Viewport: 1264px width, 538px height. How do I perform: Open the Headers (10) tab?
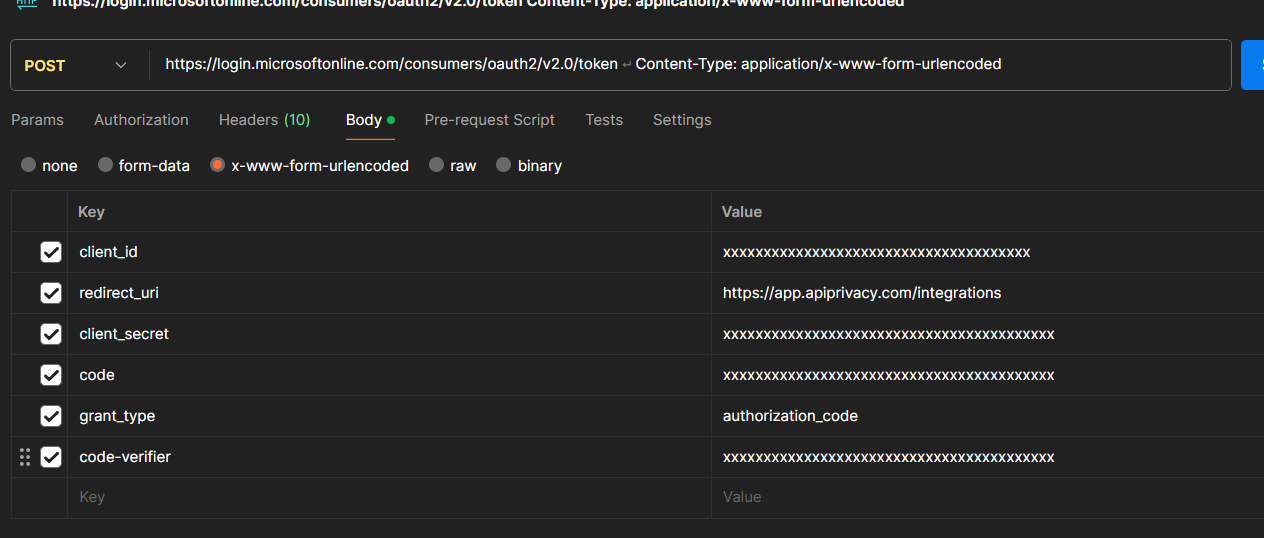(x=264, y=120)
